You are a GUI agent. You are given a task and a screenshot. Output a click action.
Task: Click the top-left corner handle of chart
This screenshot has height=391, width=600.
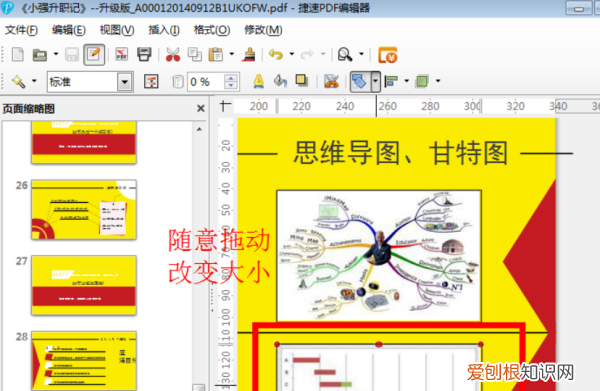point(277,345)
